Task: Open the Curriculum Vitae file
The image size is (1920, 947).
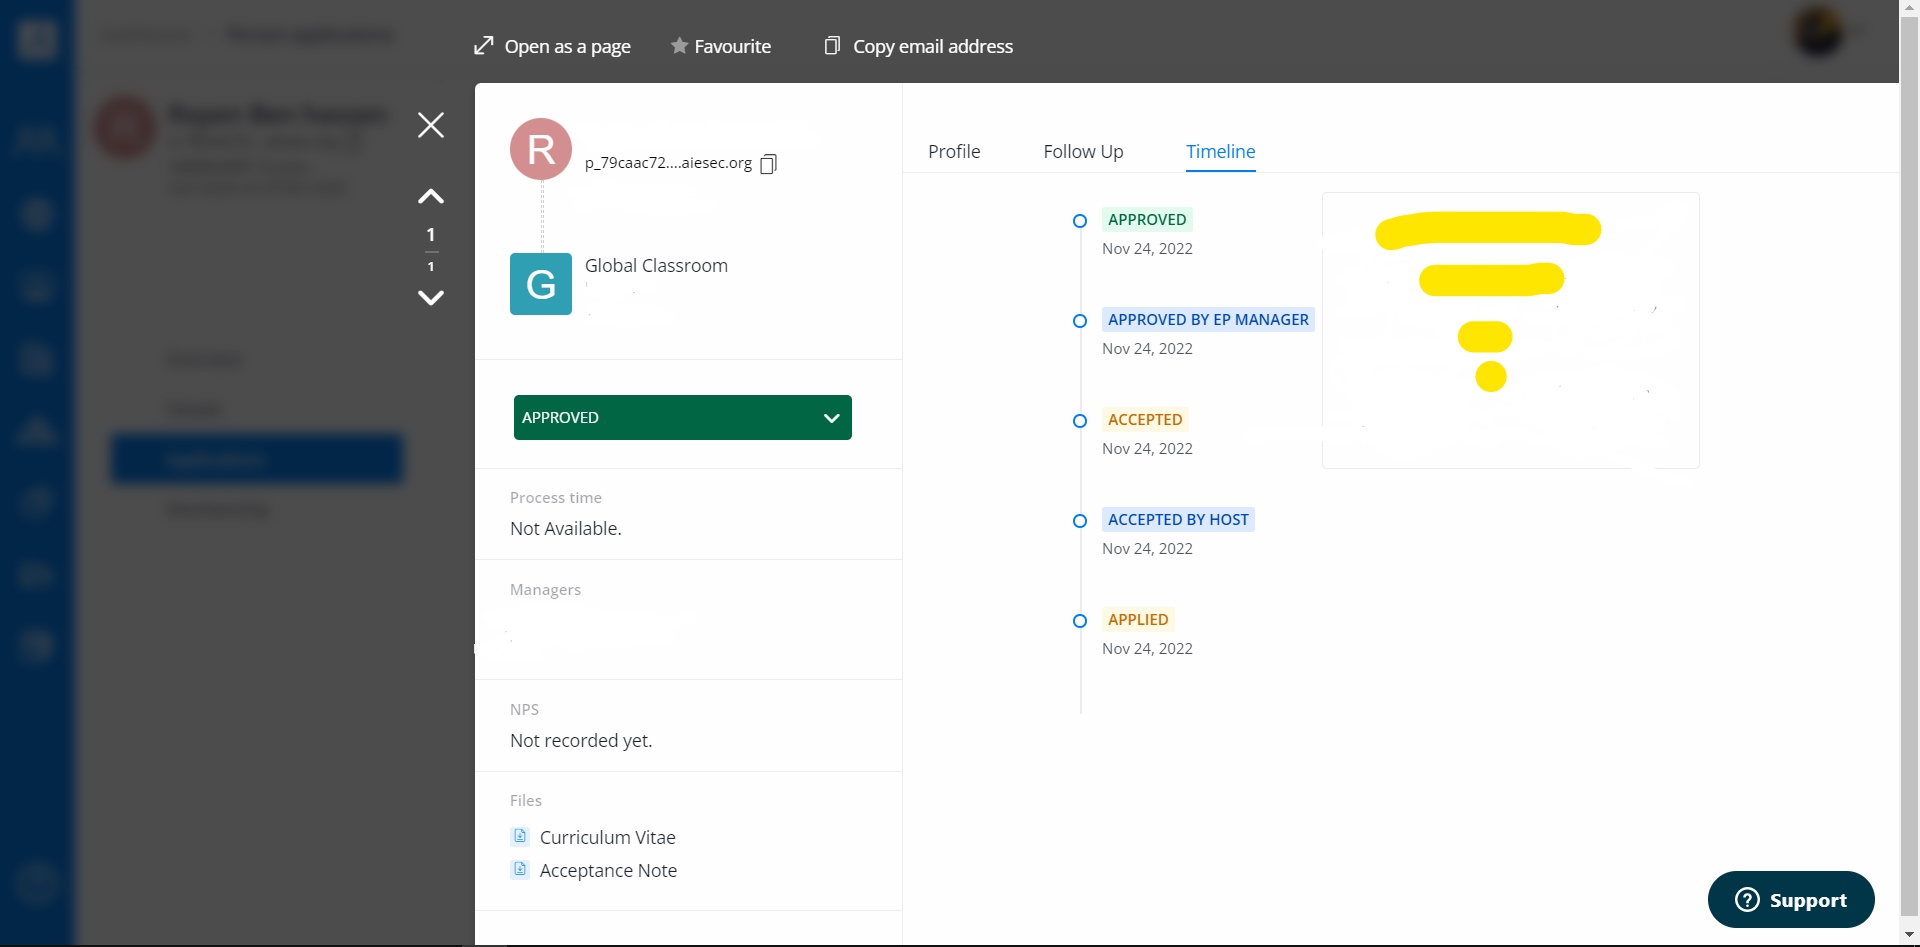Action: (x=607, y=837)
